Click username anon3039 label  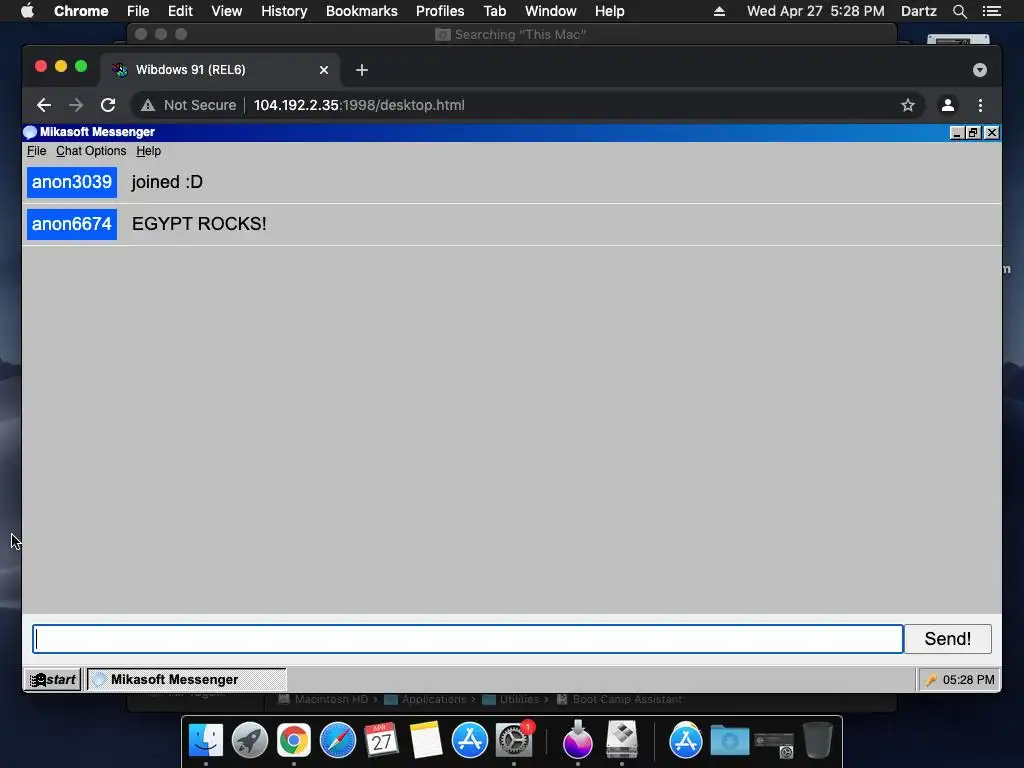click(x=72, y=182)
